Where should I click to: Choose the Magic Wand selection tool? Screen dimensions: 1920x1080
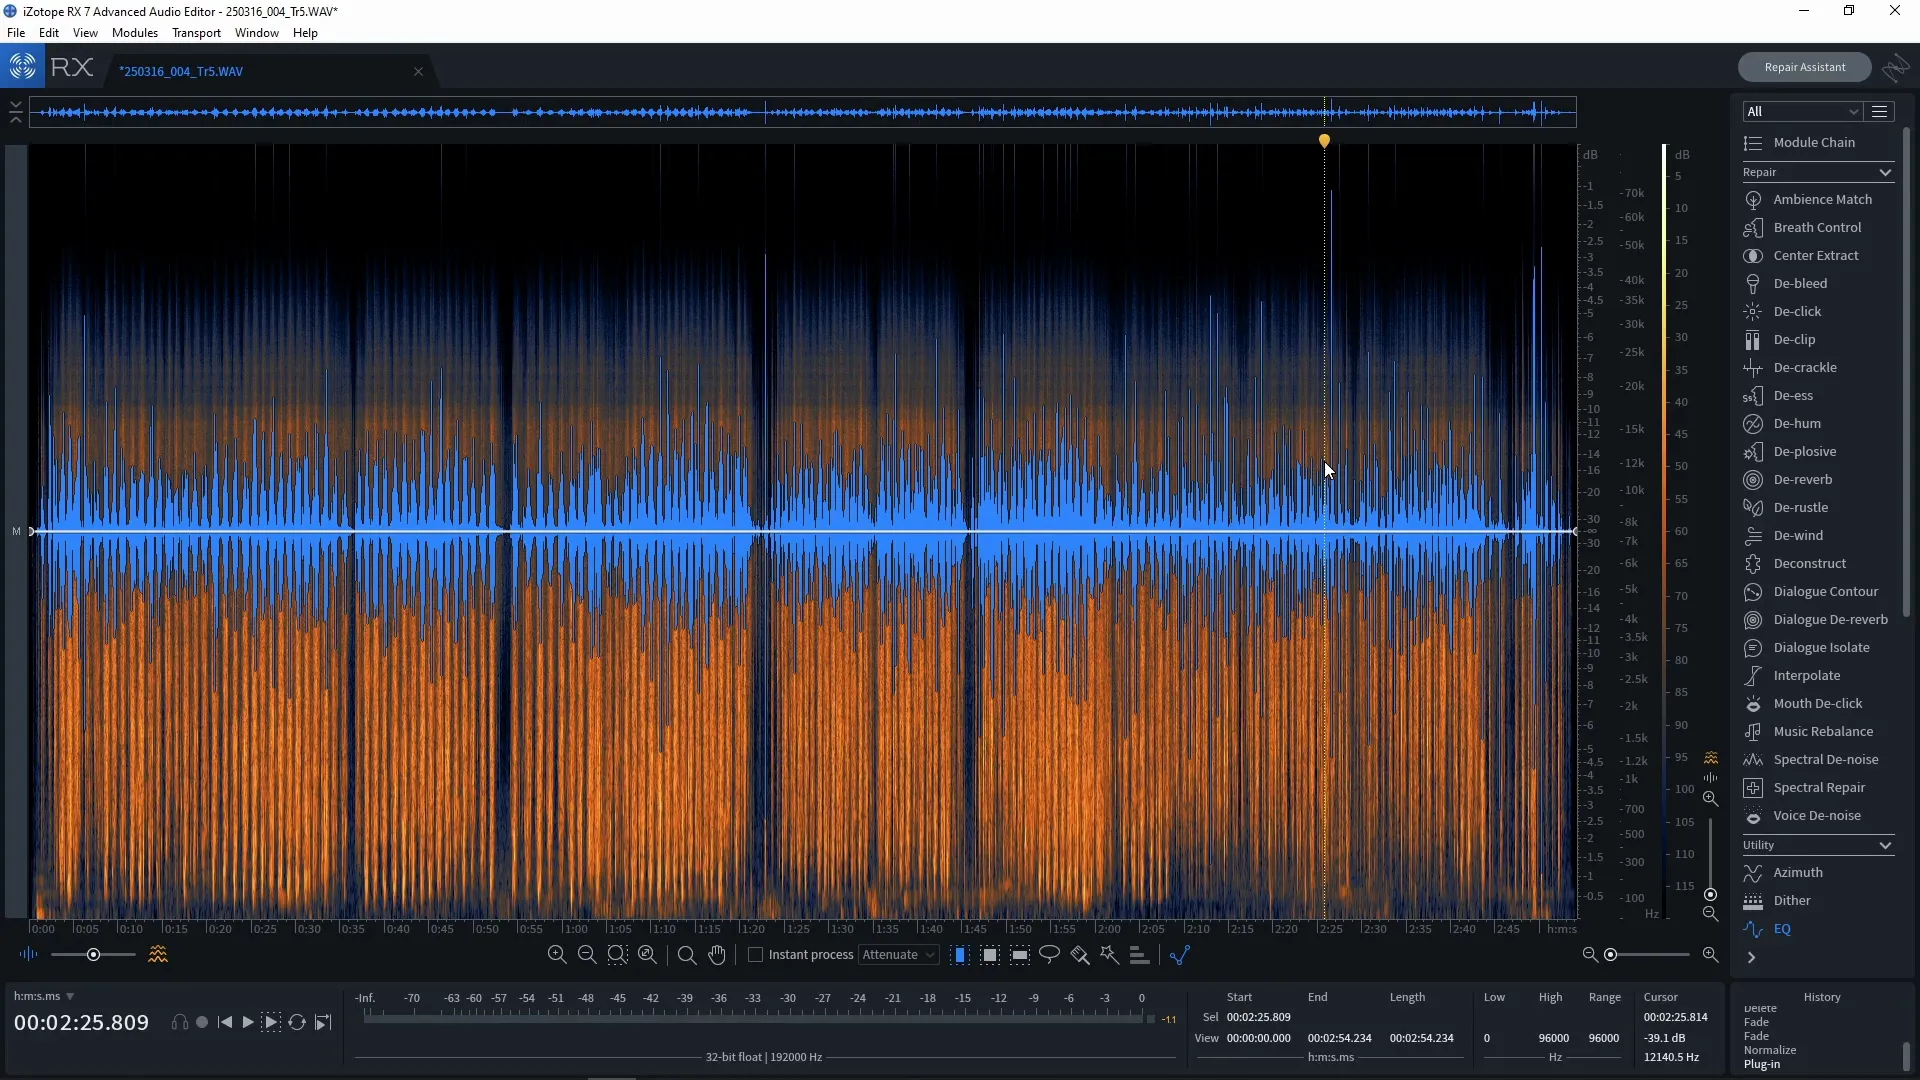pos(1111,955)
